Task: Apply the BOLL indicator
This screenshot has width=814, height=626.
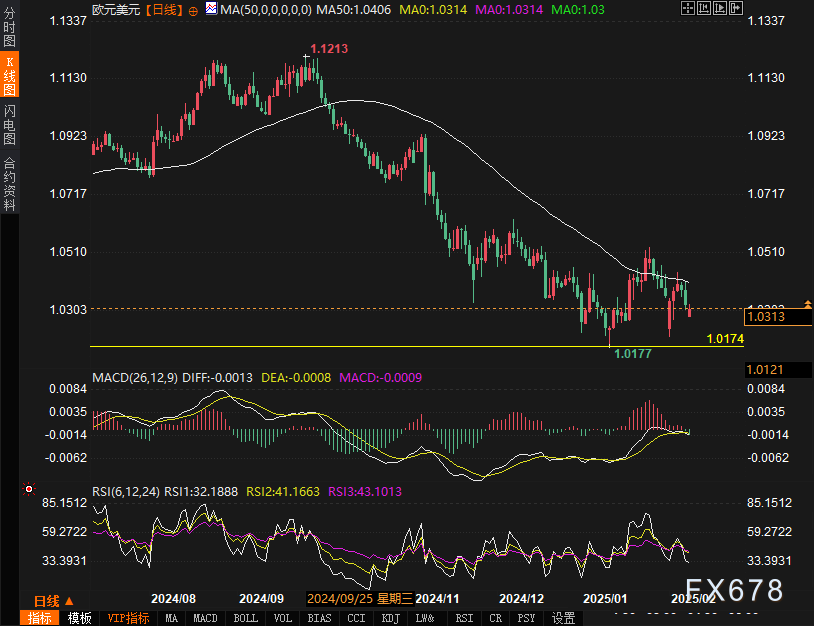Action: click(246, 618)
